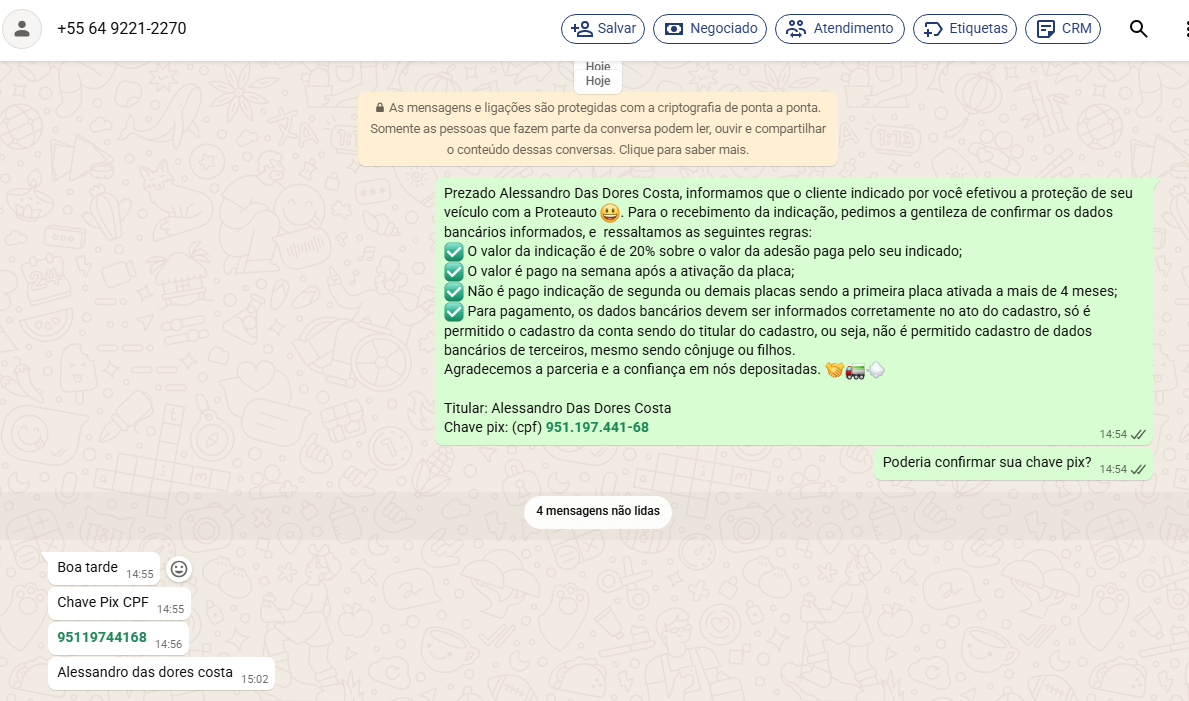Select the Chave Pix CPF message
The width and height of the screenshot is (1189, 701).
click(x=103, y=603)
